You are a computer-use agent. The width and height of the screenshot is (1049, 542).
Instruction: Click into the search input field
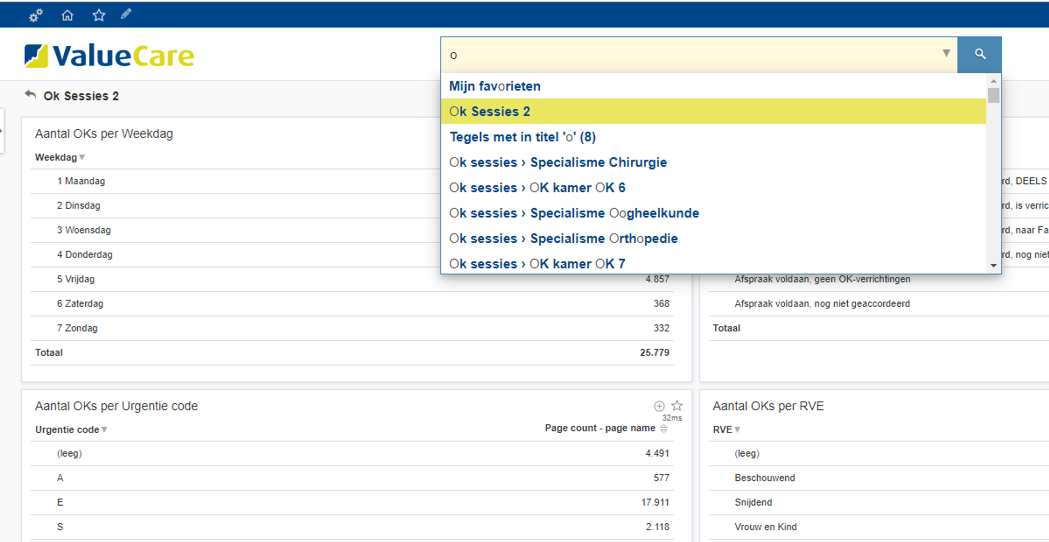[x=690, y=54]
